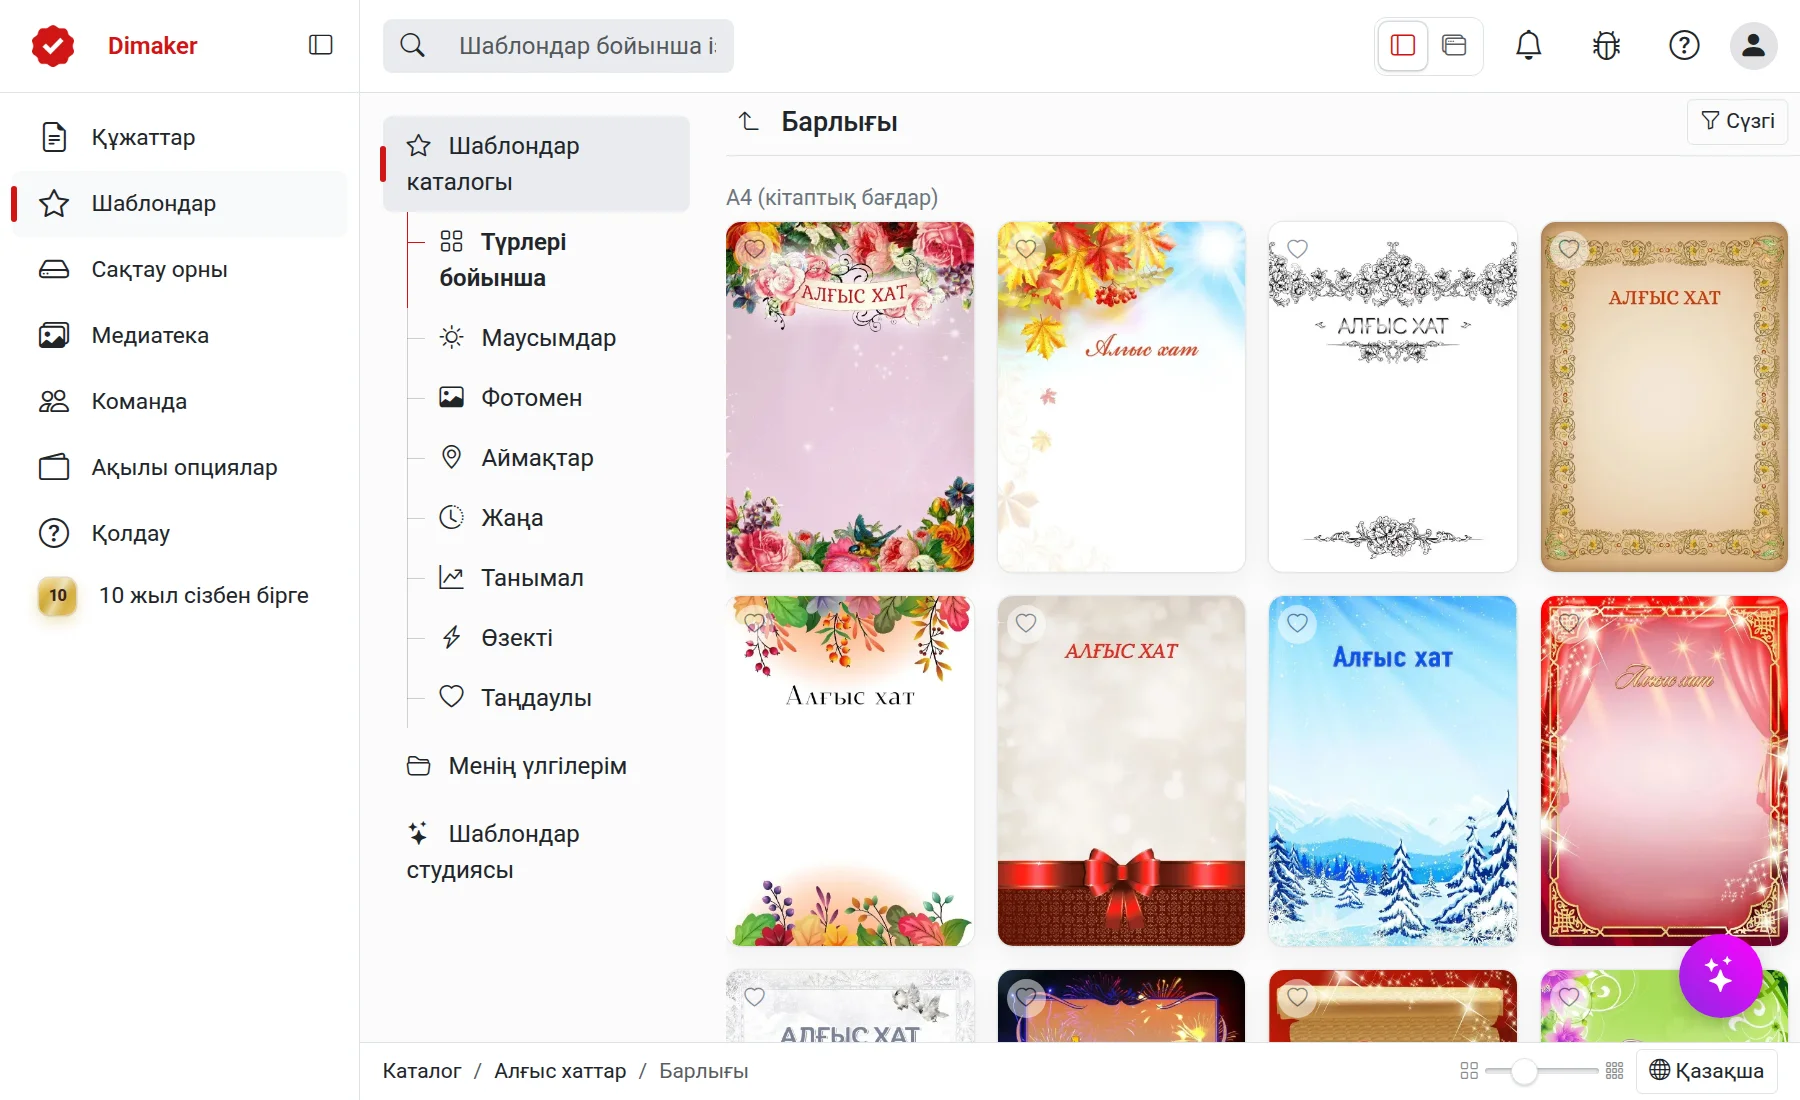This screenshot has height=1100, width=1800.
Task: Collapse sidebar using the panel toggle icon
Action: click(x=321, y=45)
